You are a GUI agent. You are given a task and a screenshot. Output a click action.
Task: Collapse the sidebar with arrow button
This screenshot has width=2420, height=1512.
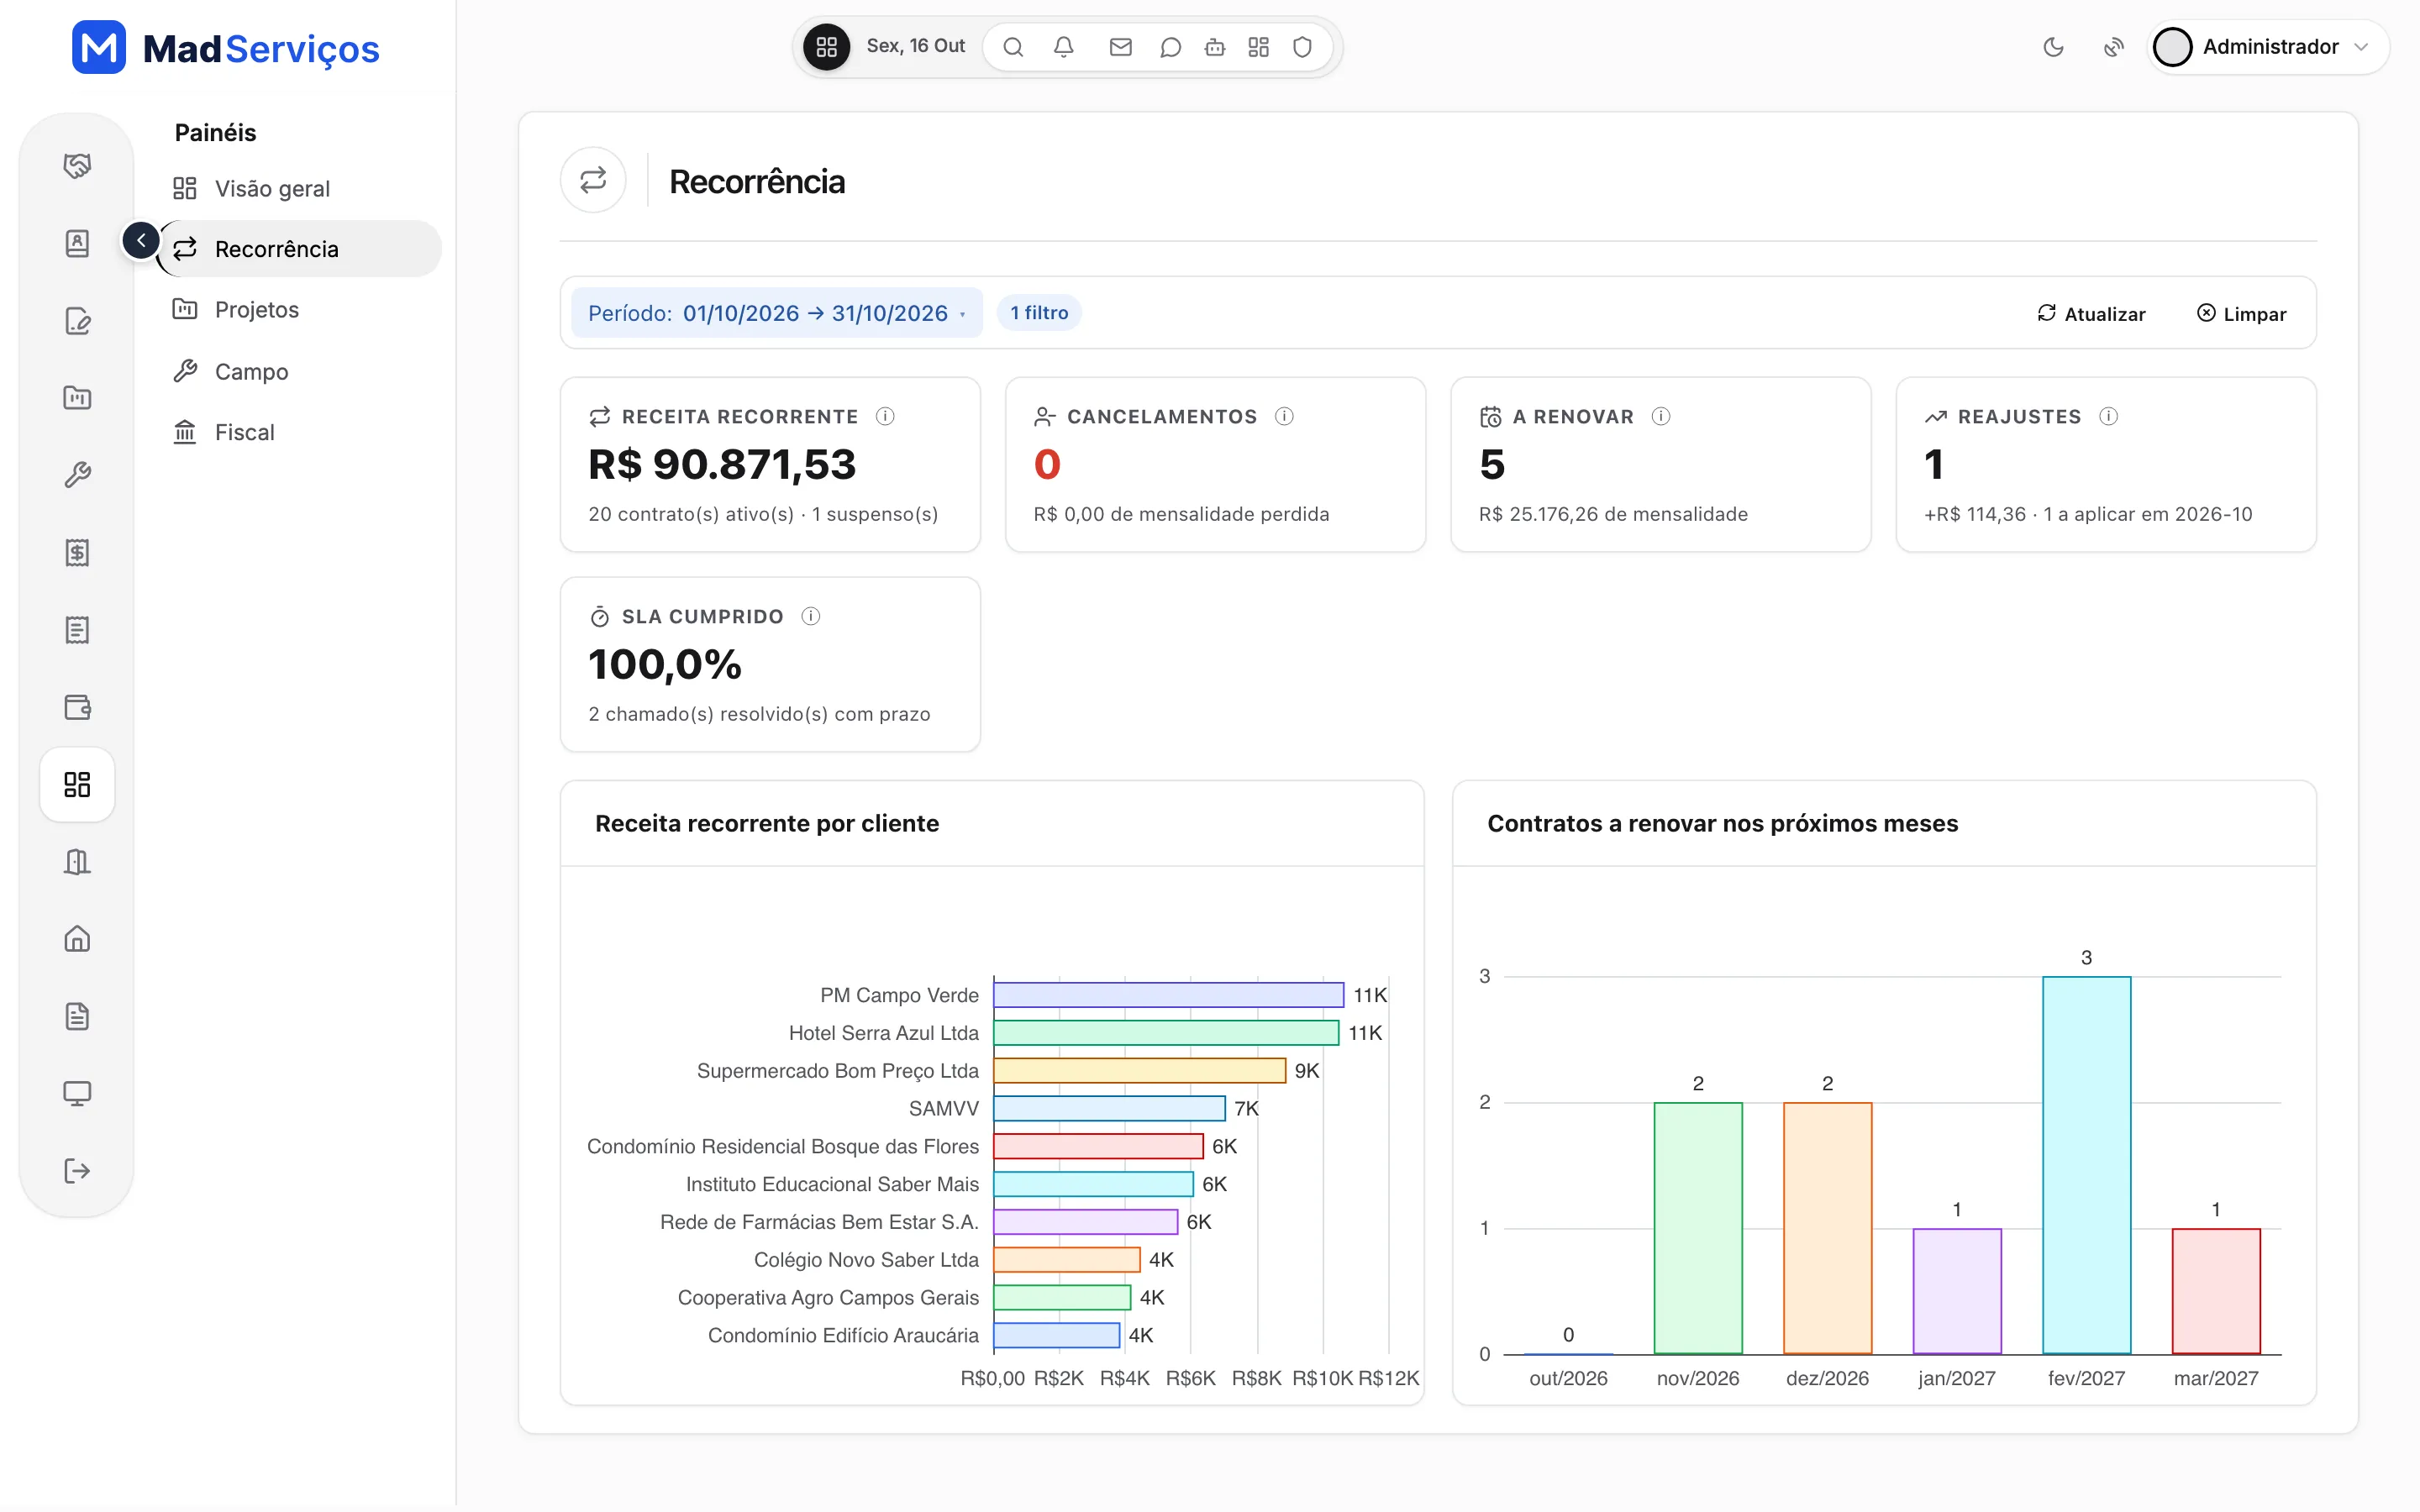coord(141,240)
